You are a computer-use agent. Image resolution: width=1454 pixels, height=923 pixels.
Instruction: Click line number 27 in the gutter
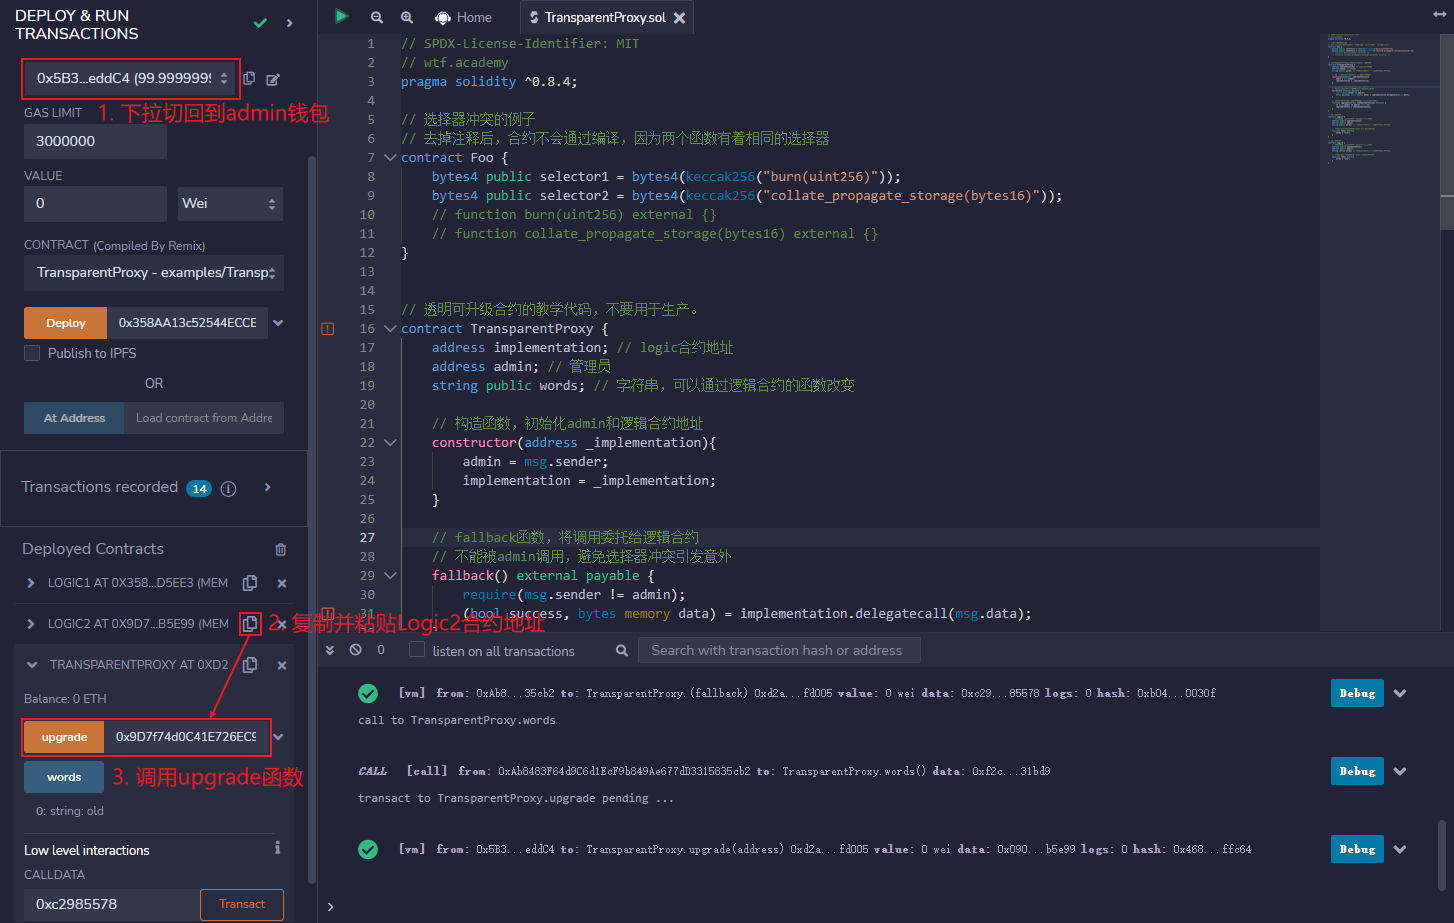tap(367, 537)
